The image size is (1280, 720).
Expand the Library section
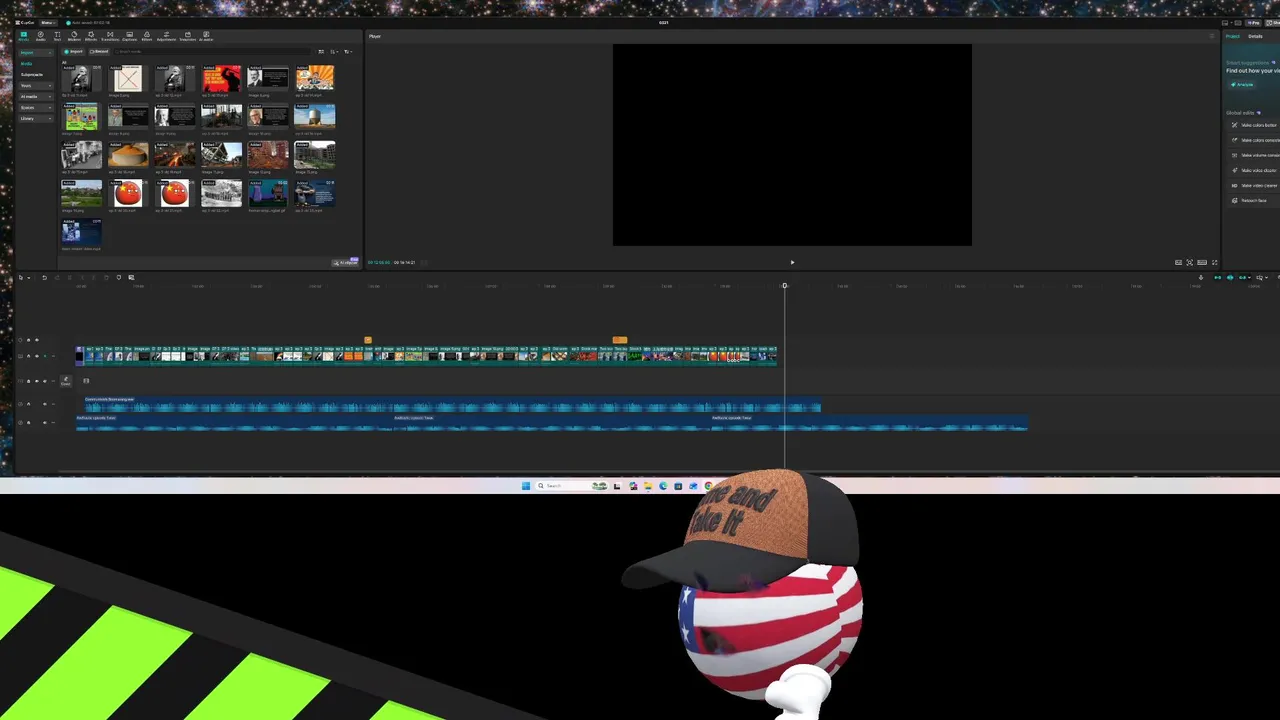[x=36, y=118]
